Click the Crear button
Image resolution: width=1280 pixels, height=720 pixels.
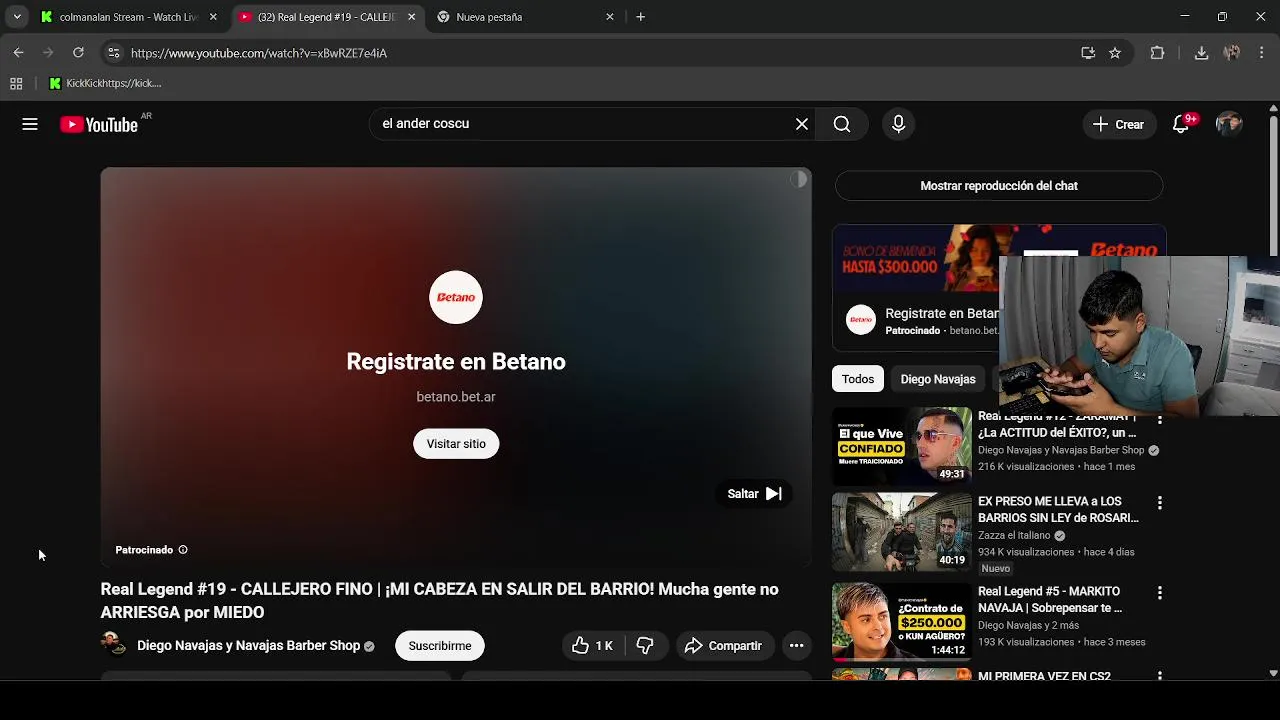[1118, 124]
